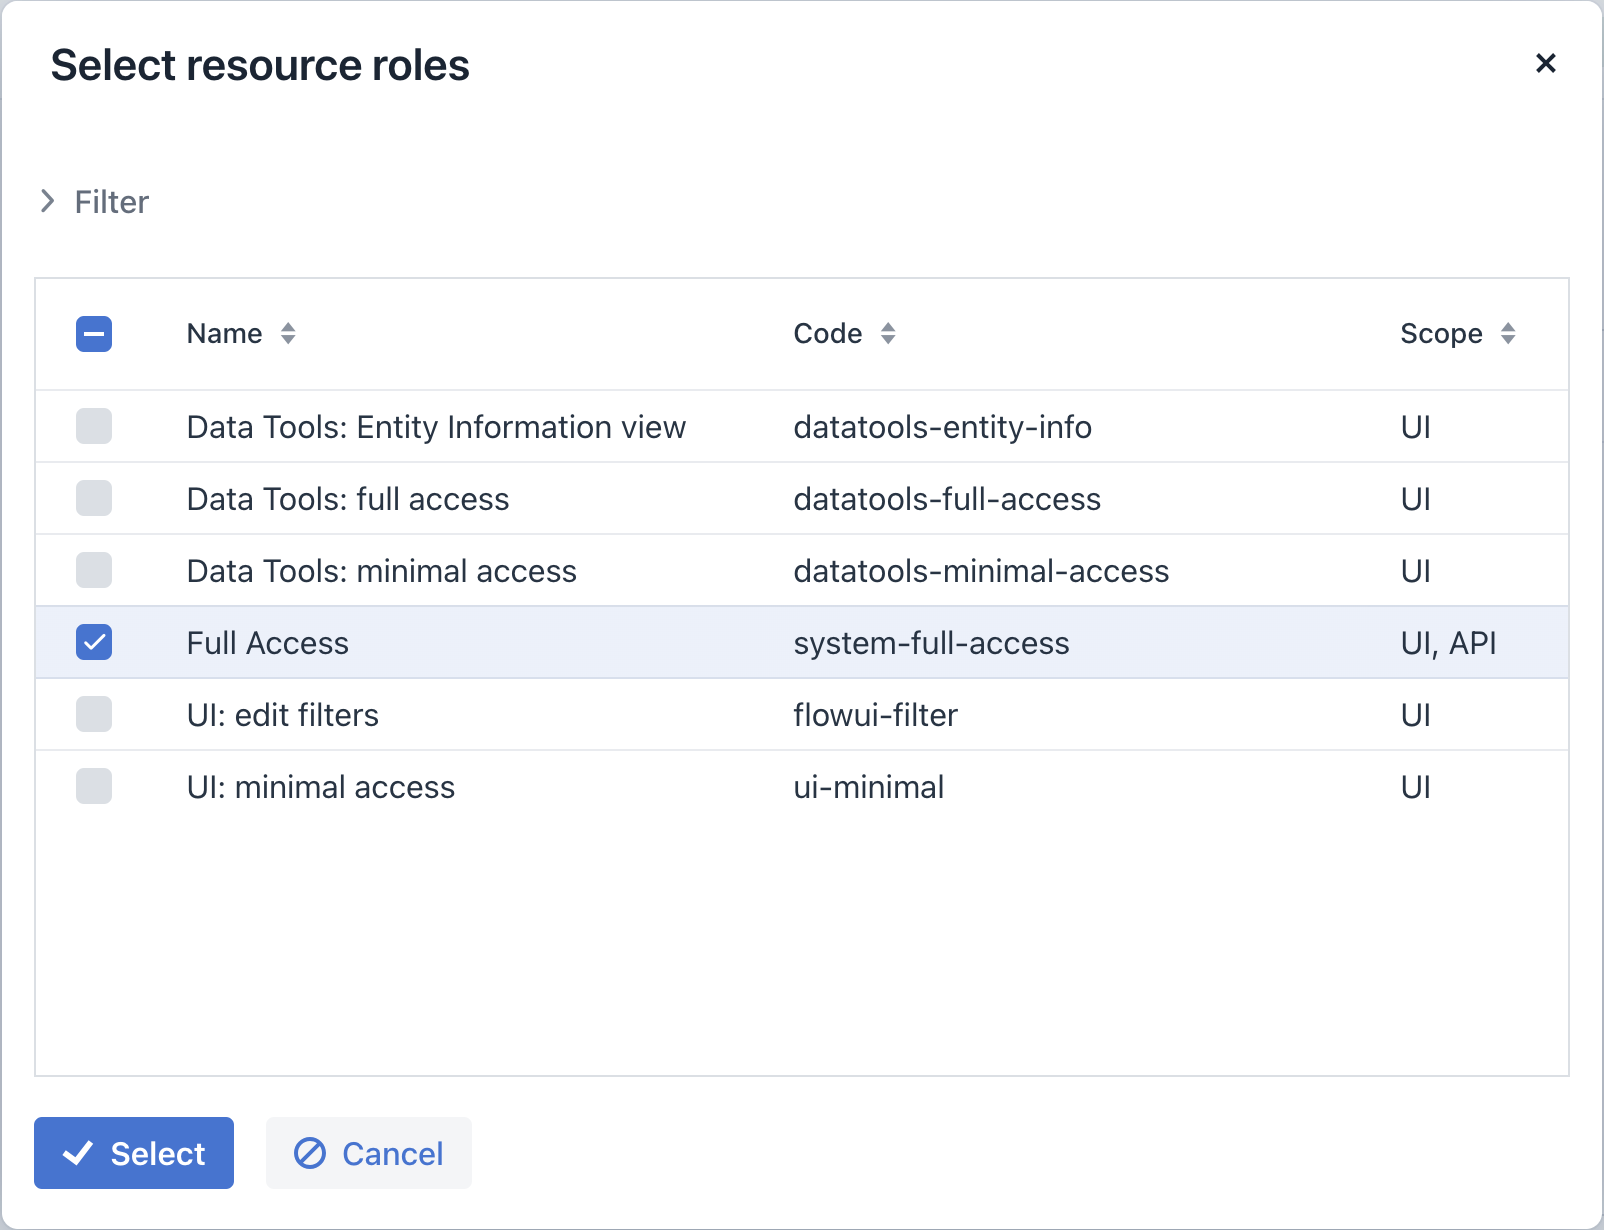
Task: Select the datatools-minimal-access code cell
Action: 981,571
